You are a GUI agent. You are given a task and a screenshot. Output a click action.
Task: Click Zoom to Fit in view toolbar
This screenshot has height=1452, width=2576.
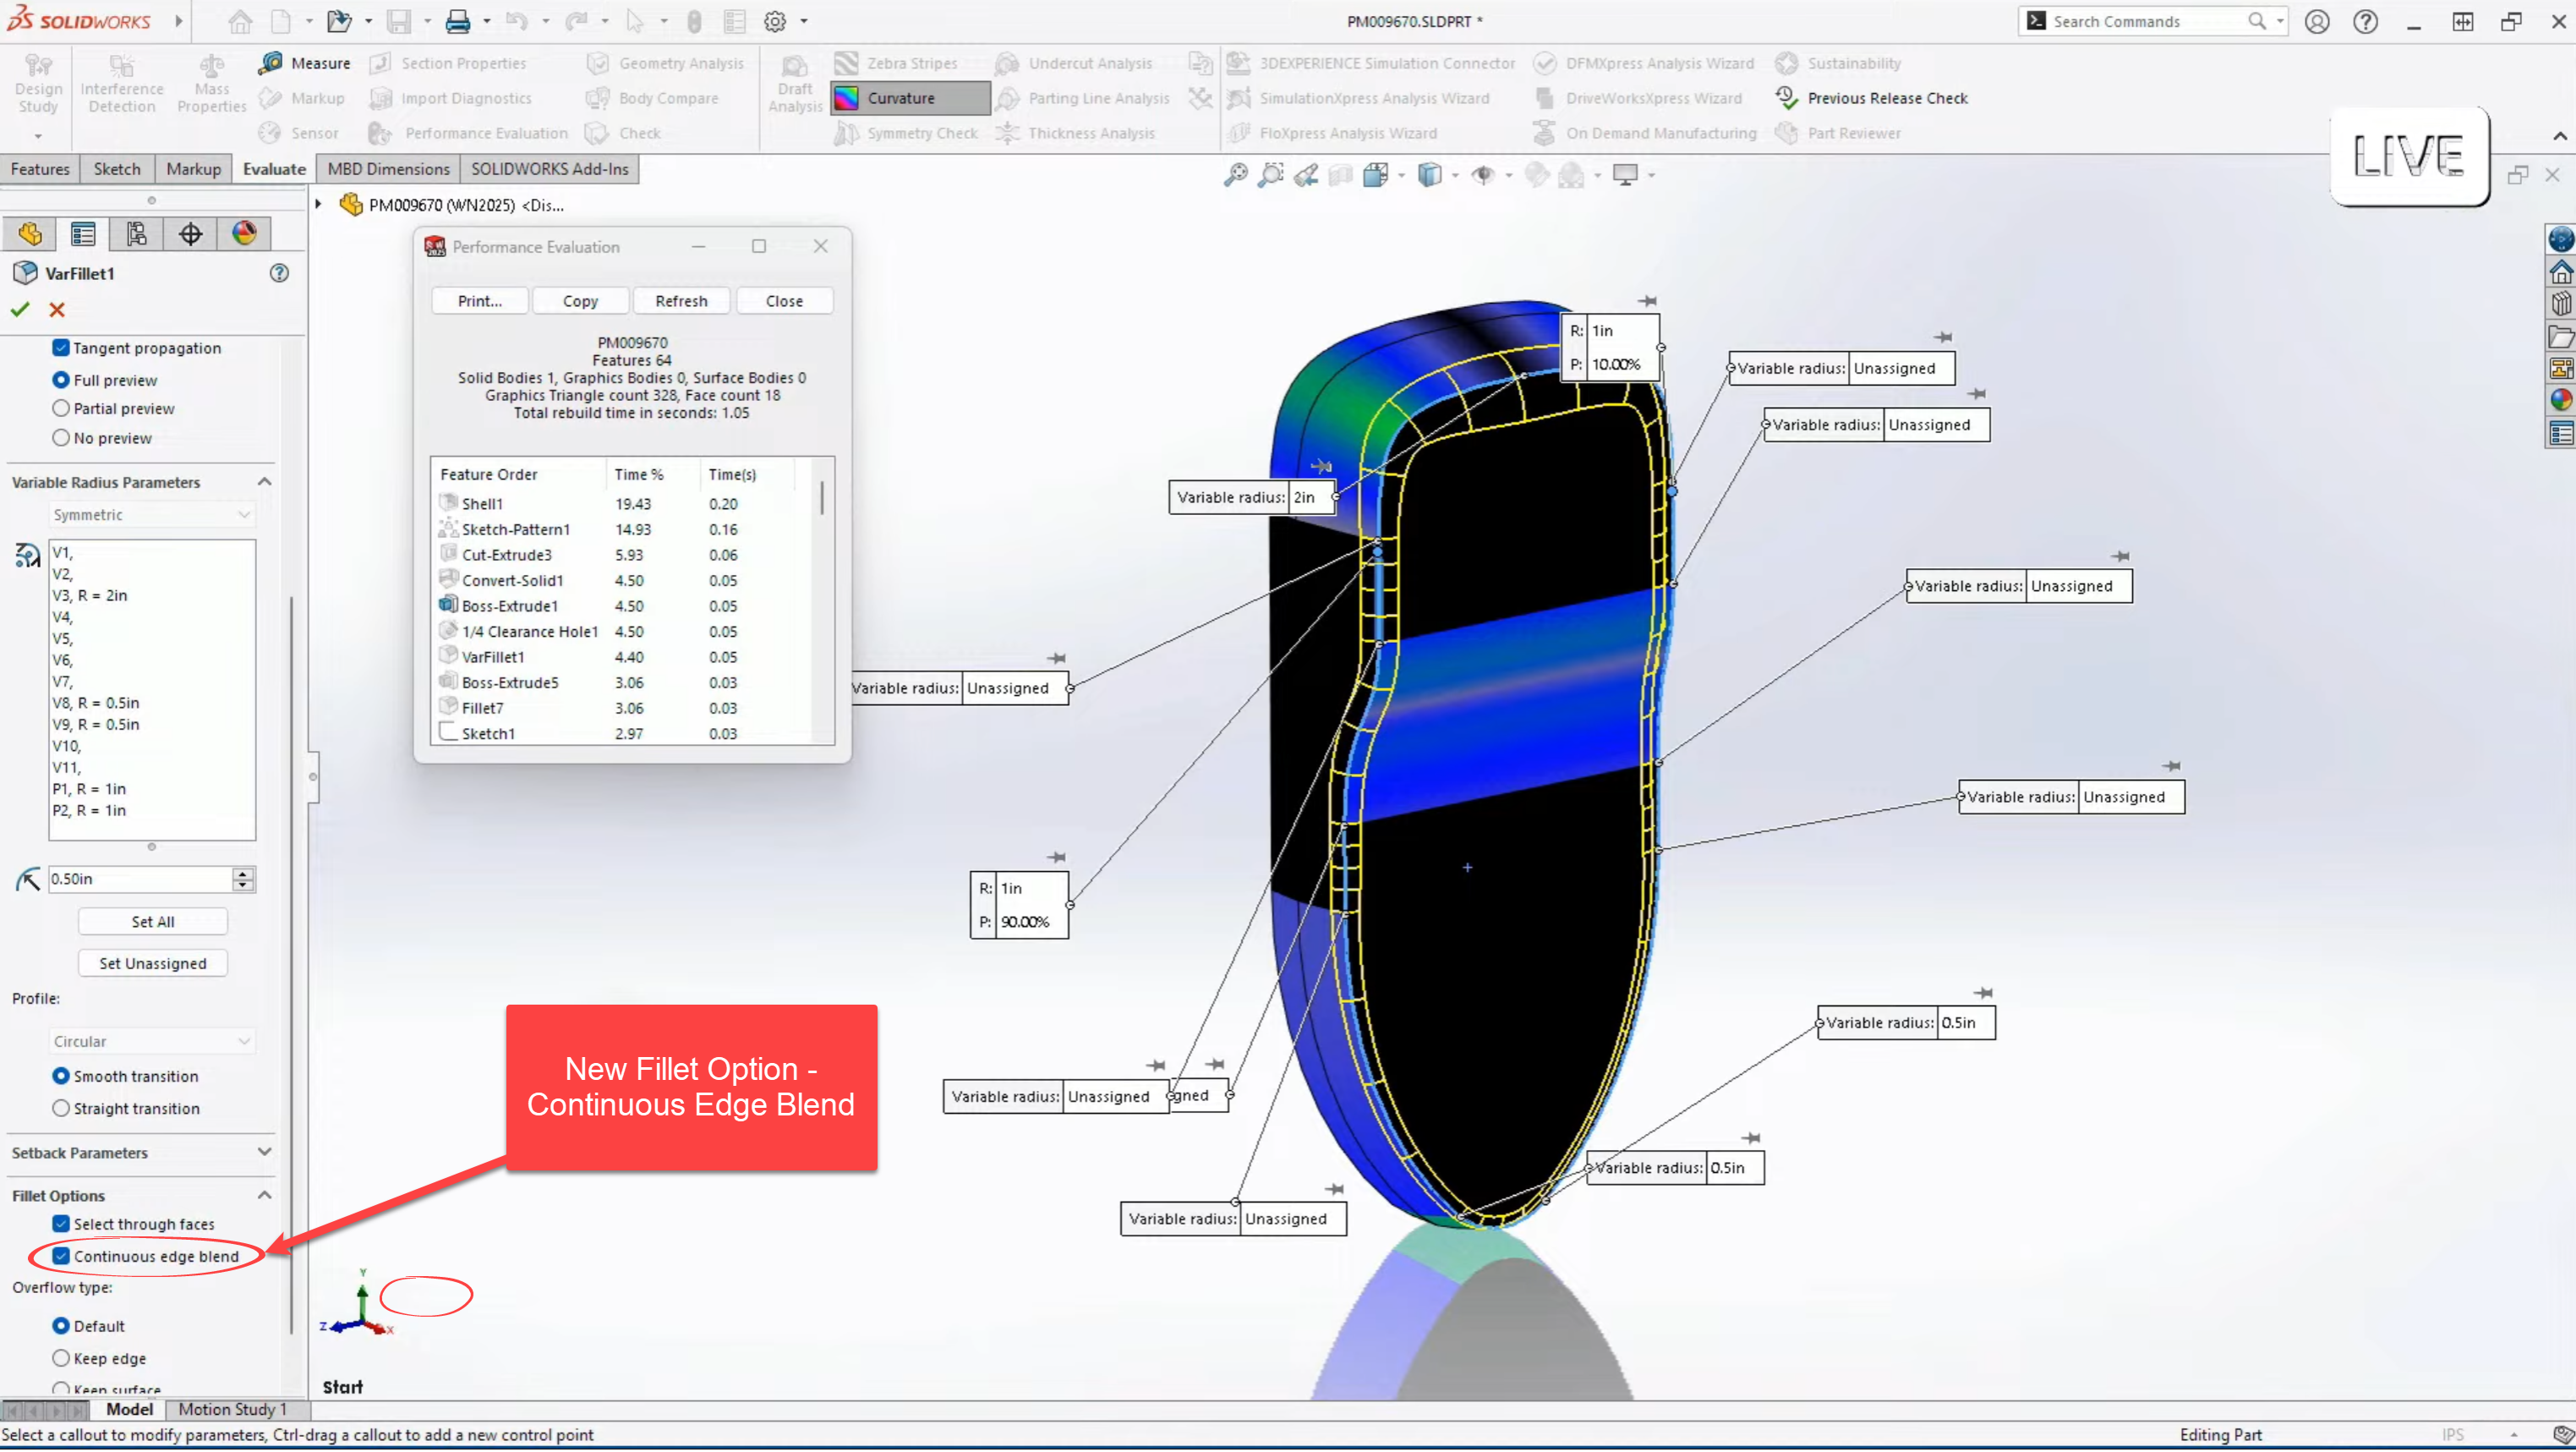pos(1236,176)
